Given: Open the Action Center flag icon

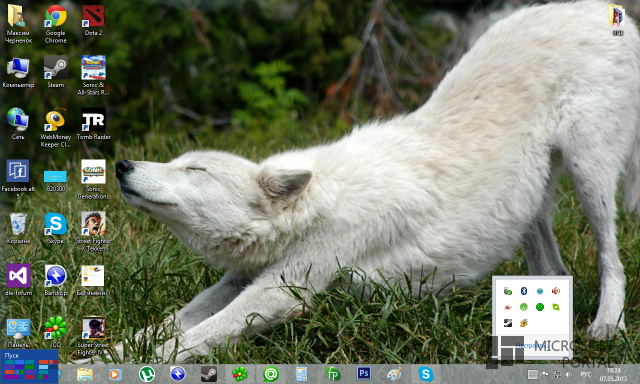Looking at the screenshot, I should (545, 374).
